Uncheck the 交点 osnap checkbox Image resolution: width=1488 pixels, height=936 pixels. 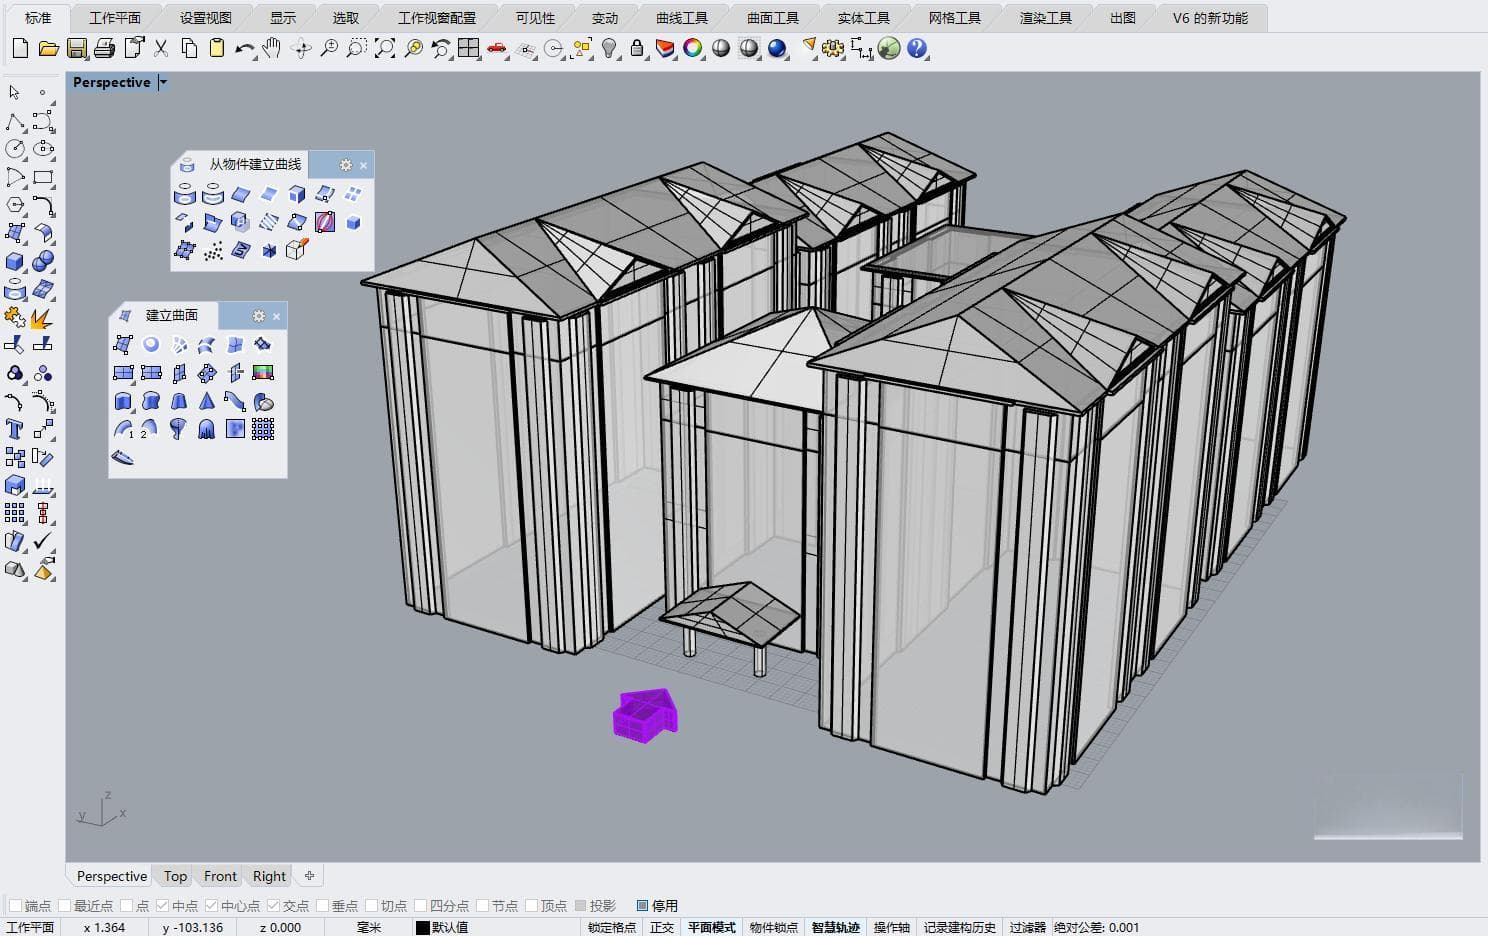[x=273, y=905]
